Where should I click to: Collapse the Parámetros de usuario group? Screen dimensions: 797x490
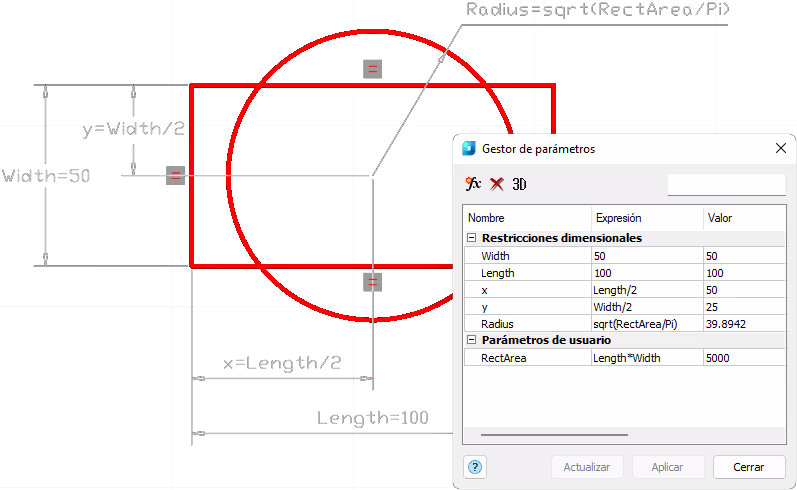tap(471, 340)
